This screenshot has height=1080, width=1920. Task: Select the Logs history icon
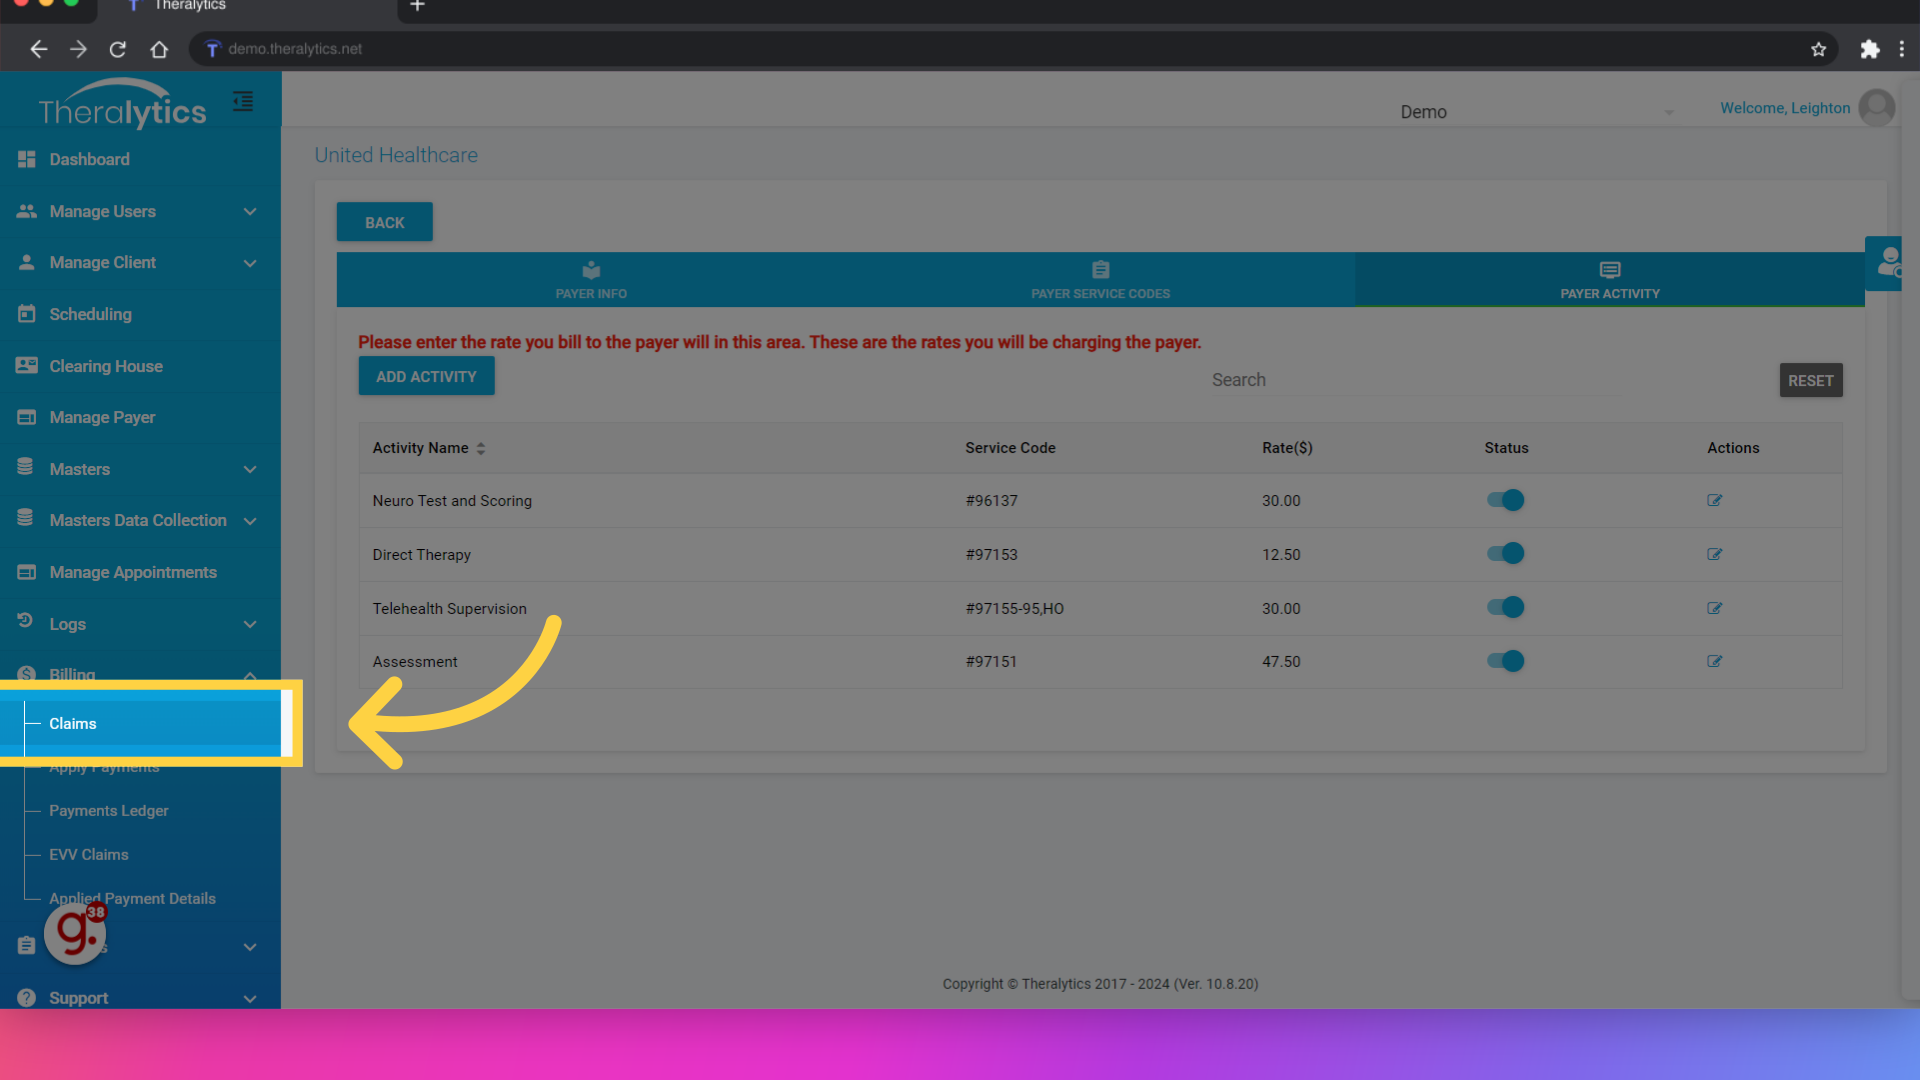(26, 622)
